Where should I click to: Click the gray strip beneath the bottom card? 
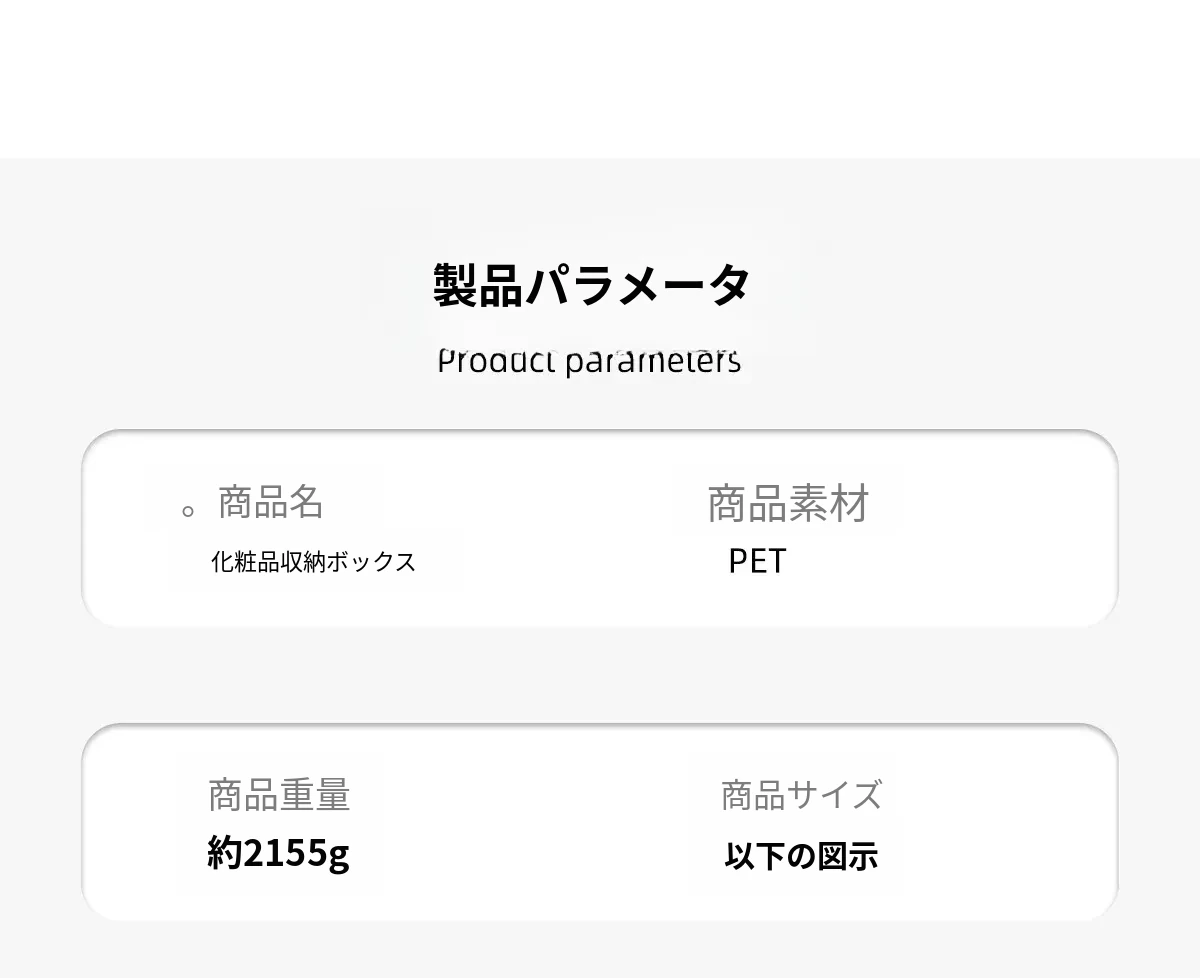600,948
